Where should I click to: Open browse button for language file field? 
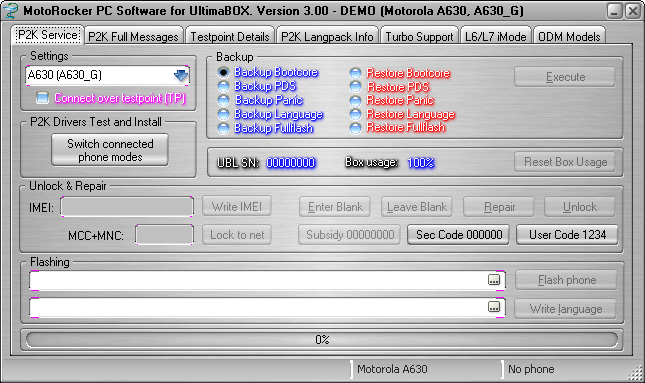click(x=494, y=307)
